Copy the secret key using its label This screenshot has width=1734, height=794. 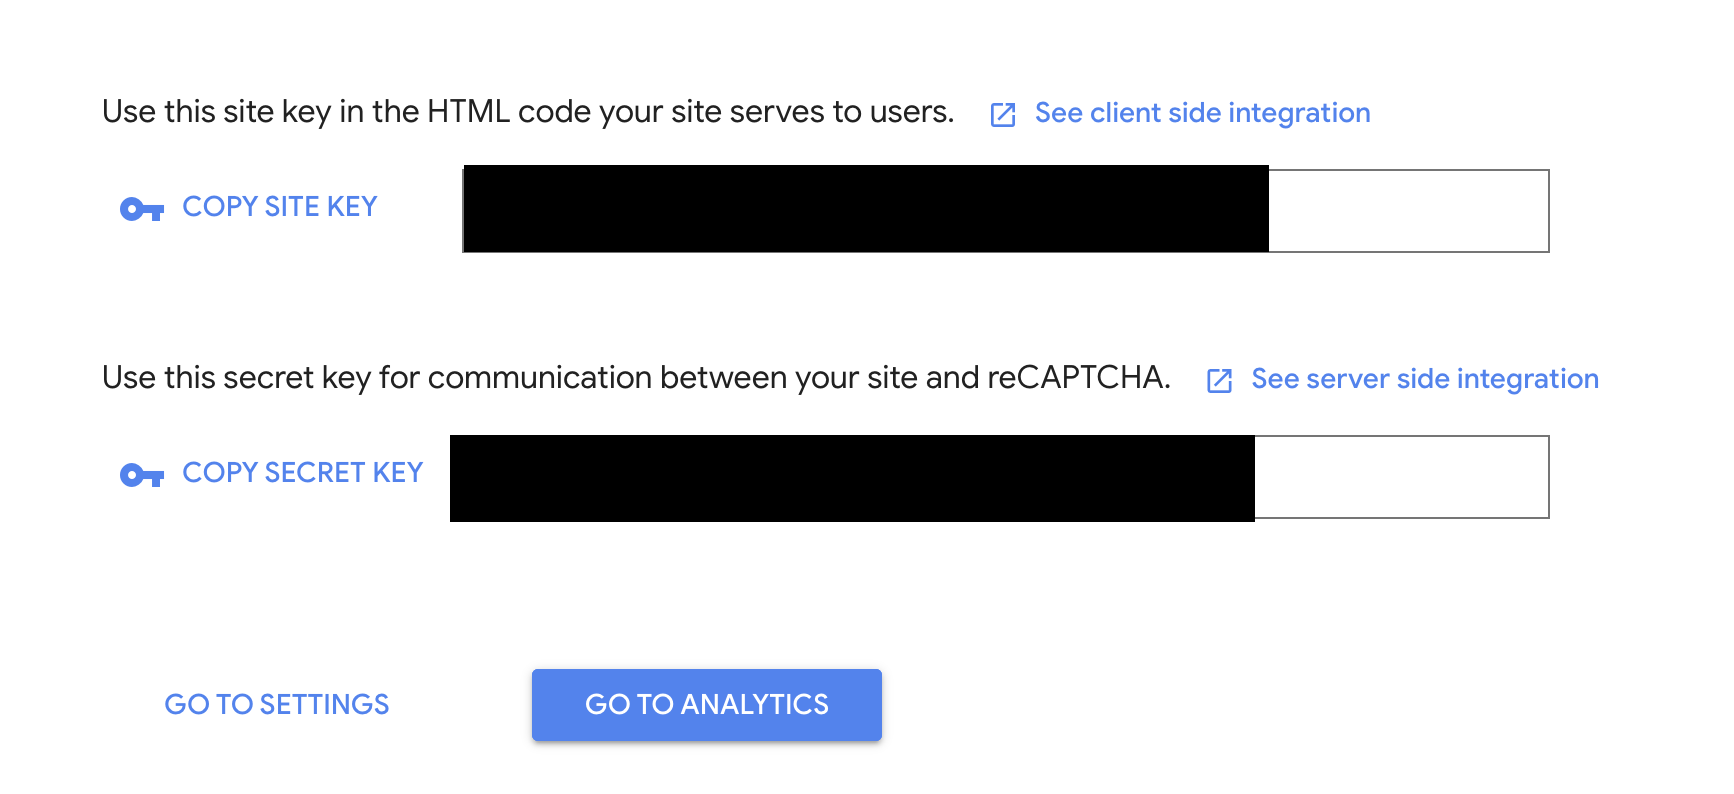(x=303, y=473)
